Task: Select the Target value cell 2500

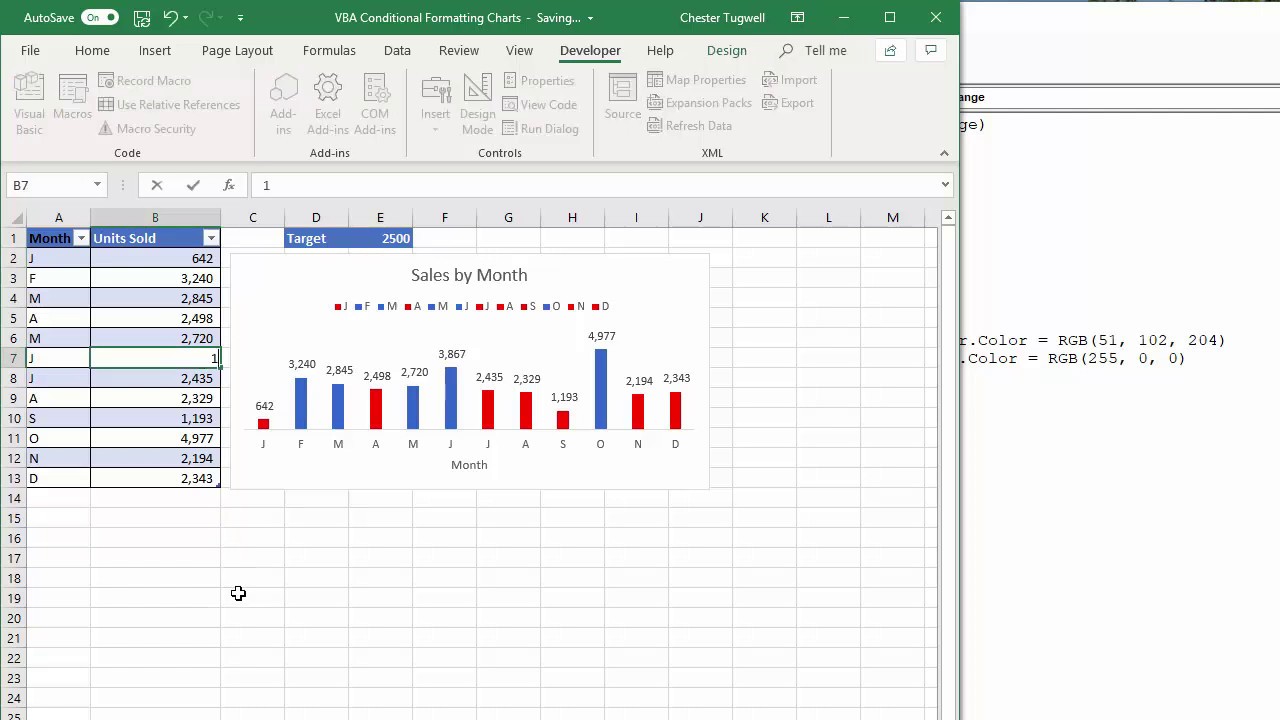Action: [x=381, y=238]
